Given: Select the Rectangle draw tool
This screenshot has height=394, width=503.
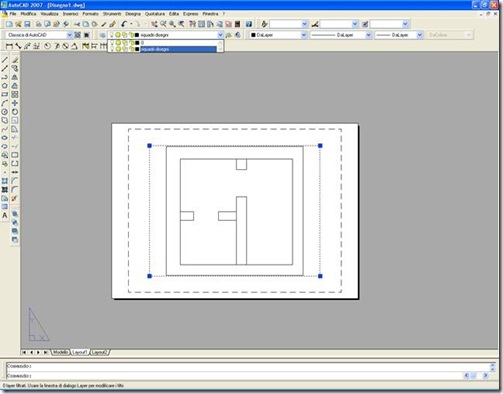Looking at the screenshot, I should [5, 95].
